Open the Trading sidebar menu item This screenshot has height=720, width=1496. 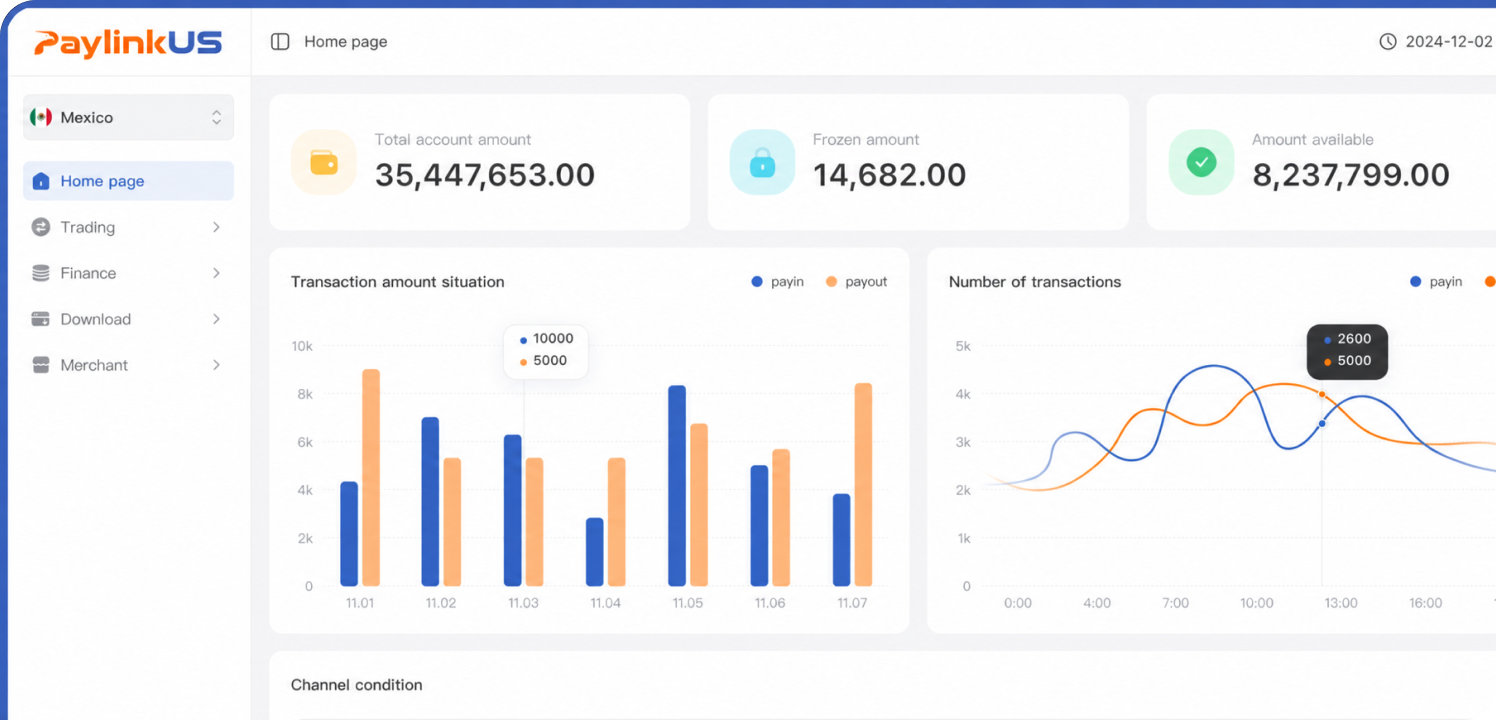128,227
